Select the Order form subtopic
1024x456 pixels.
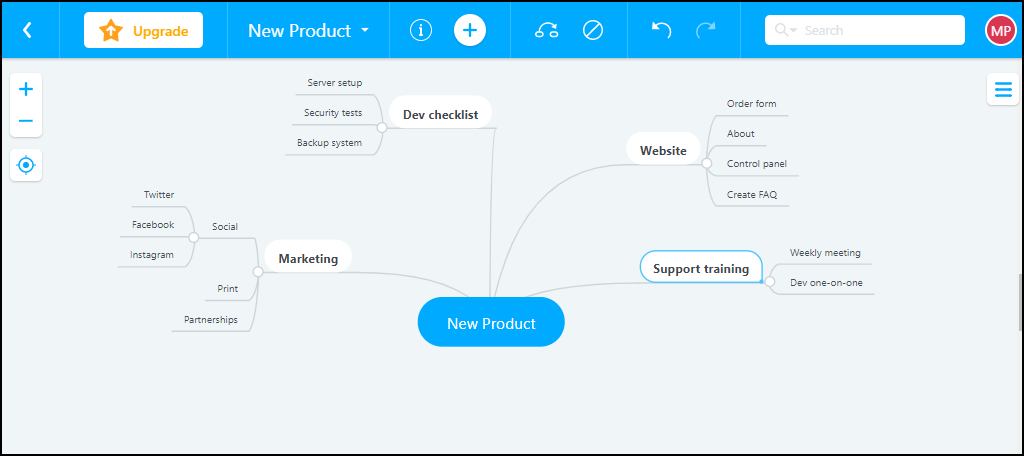click(x=752, y=104)
